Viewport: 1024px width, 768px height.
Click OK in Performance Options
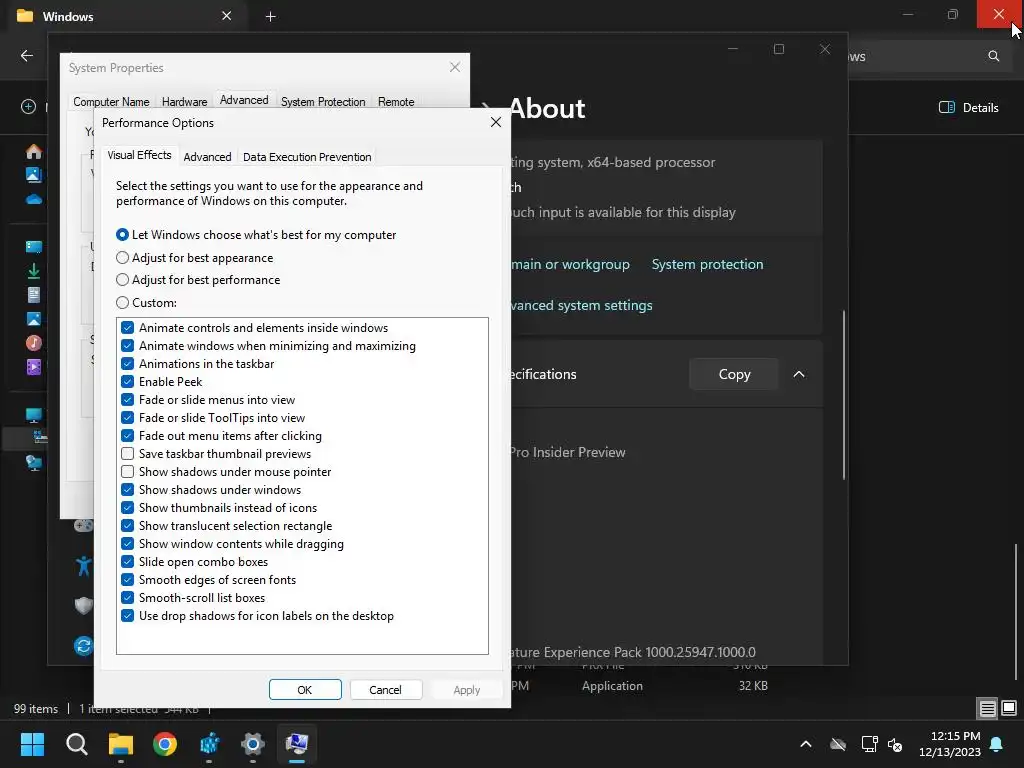[x=305, y=690]
